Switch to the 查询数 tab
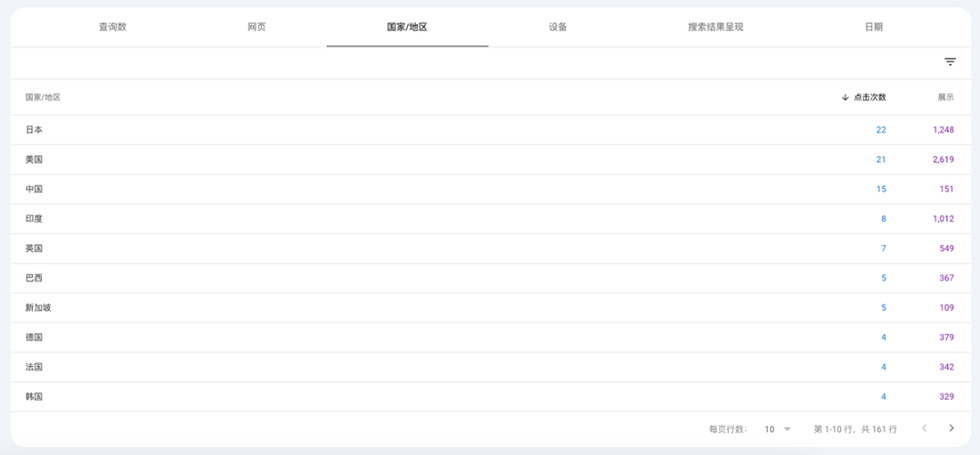Screen dimensions: 980x455 tap(112, 27)
